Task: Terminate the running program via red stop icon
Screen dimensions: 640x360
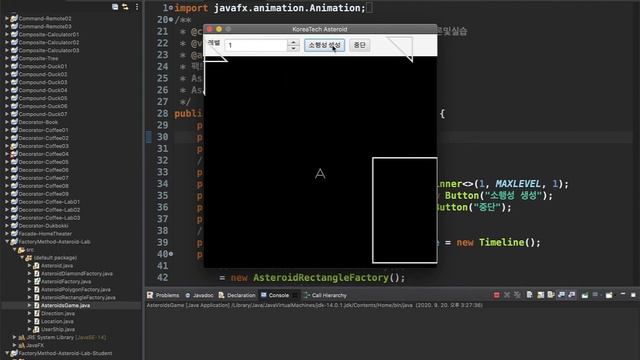Action: (x=496, y=295)
